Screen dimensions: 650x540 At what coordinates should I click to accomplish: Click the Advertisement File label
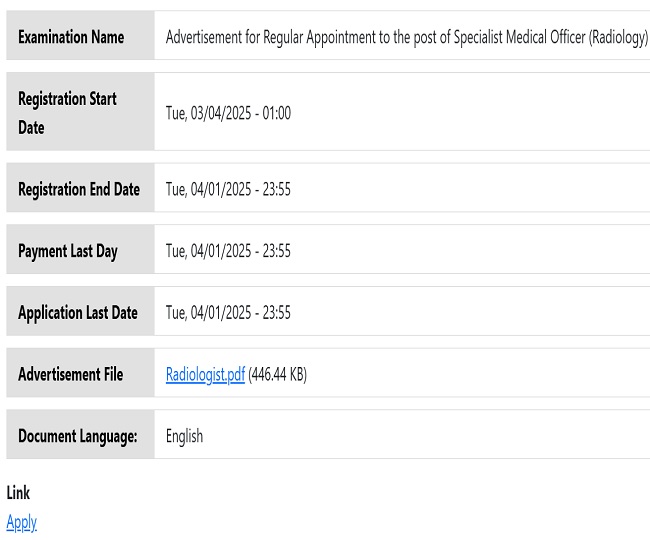(71, 375)
